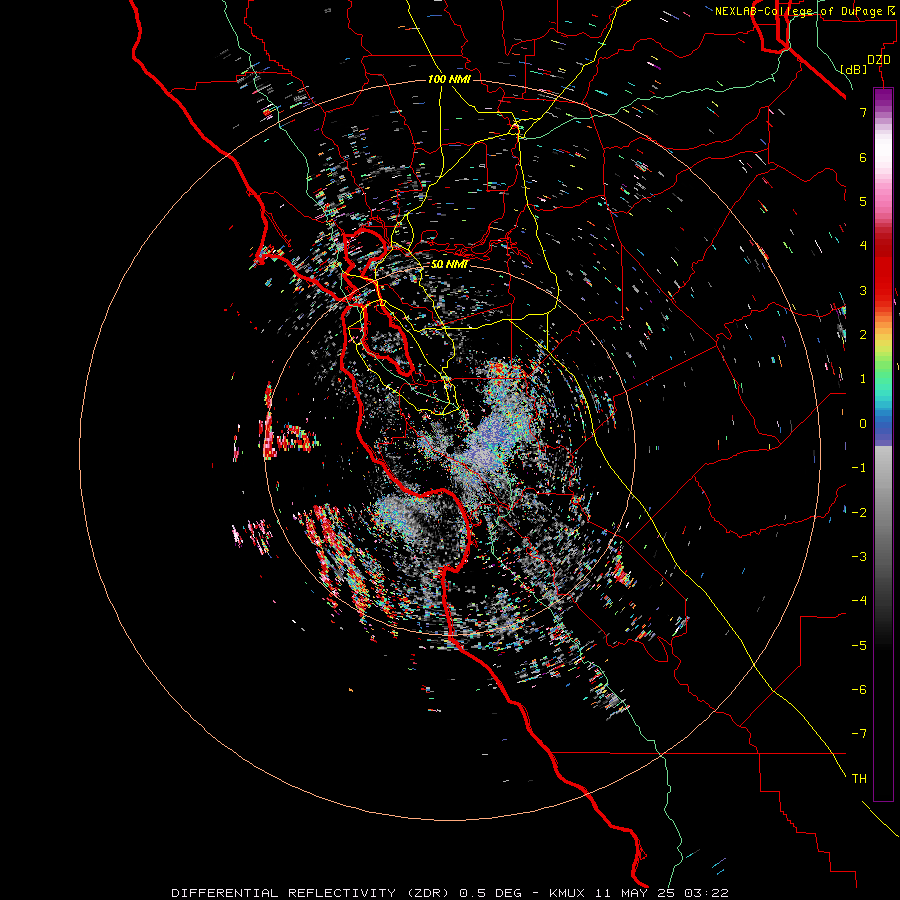Click the 5 value on the color scale
Viewport: 900px width, 900px height.
(x=863, y=201)
